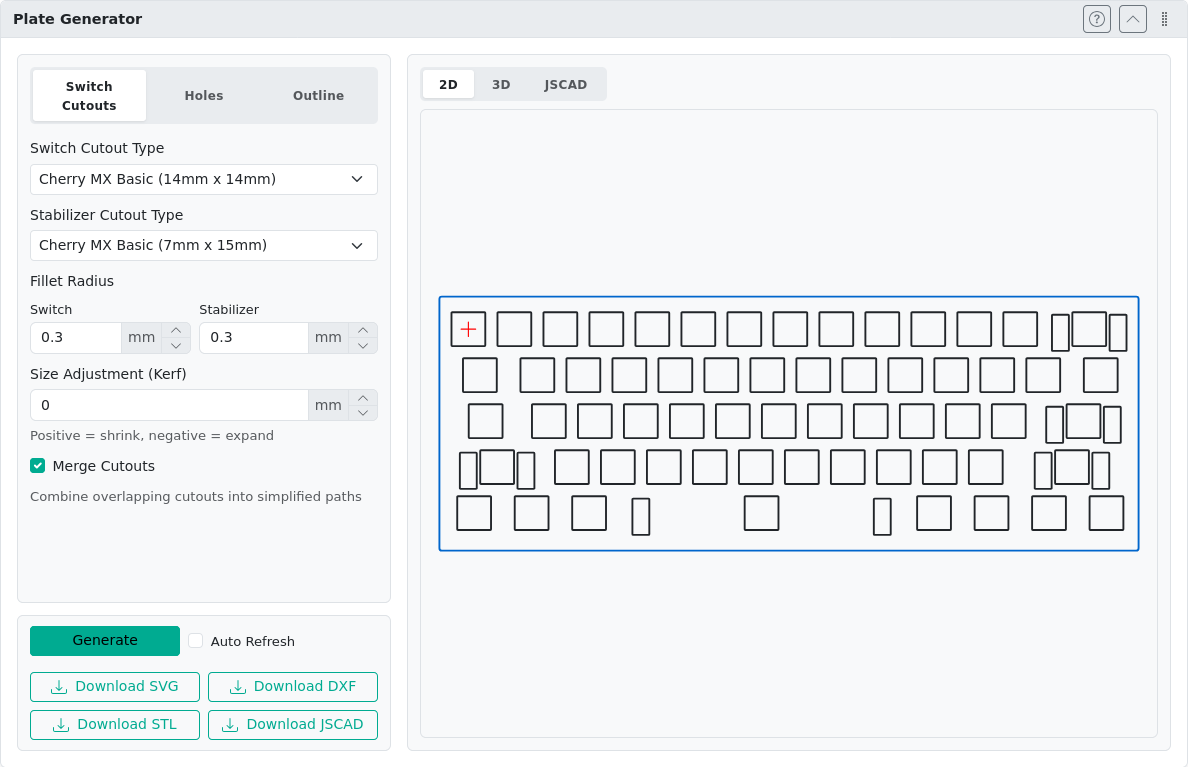The width and height of the screenshot is (1188, 767).
Task: Open the JSCAD view tab
Action: [x=566, y=85]
